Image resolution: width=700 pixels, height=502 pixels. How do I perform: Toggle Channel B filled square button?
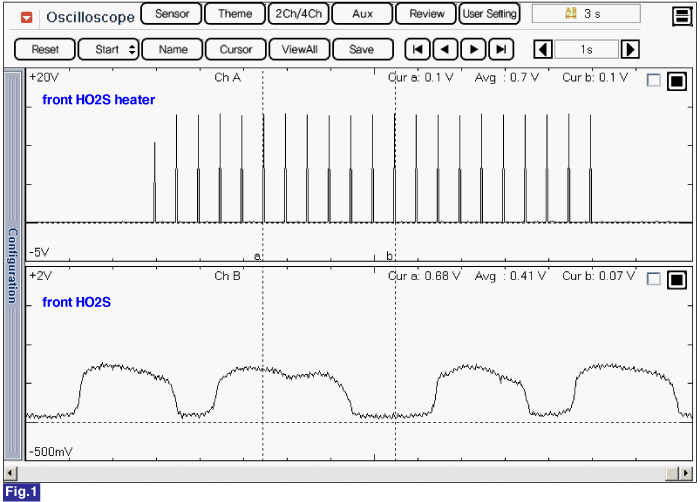677,279
